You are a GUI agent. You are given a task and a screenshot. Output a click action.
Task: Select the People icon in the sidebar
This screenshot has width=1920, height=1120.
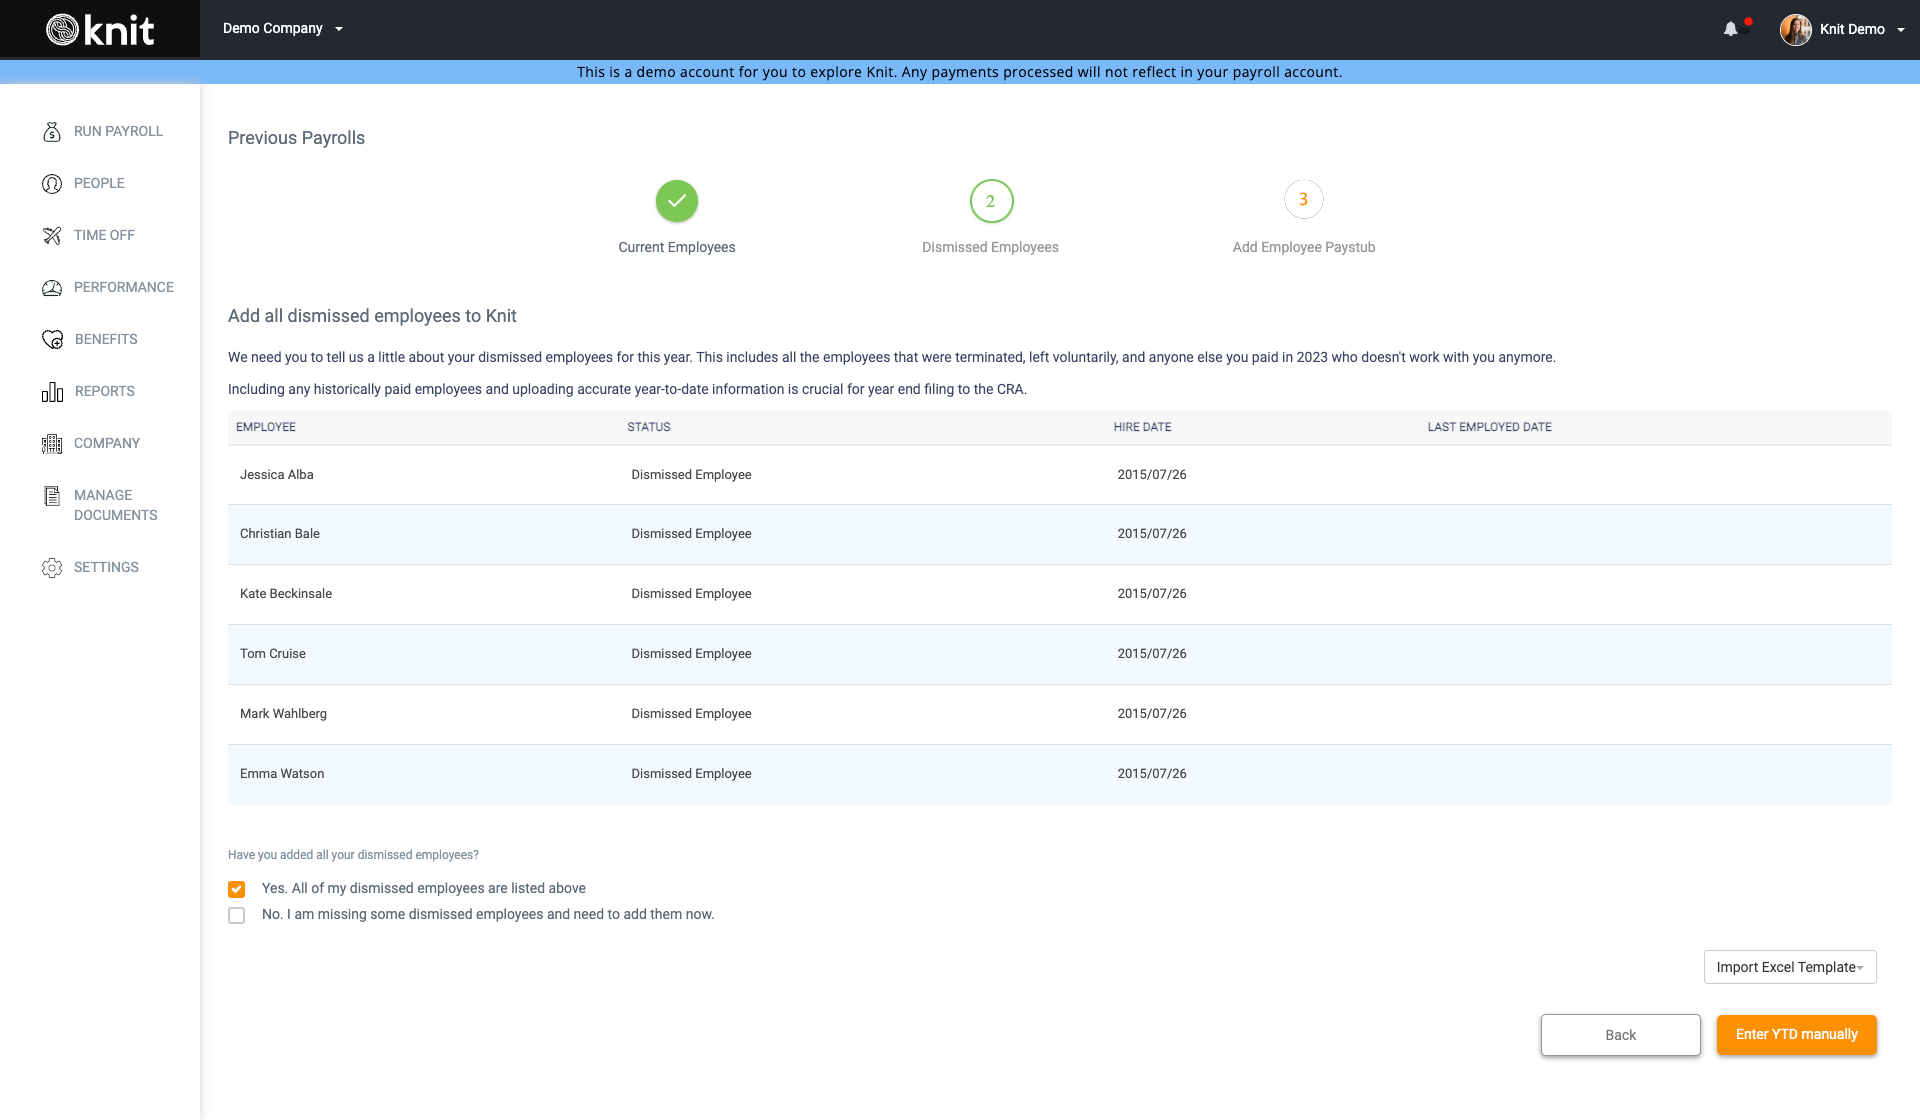52,183
